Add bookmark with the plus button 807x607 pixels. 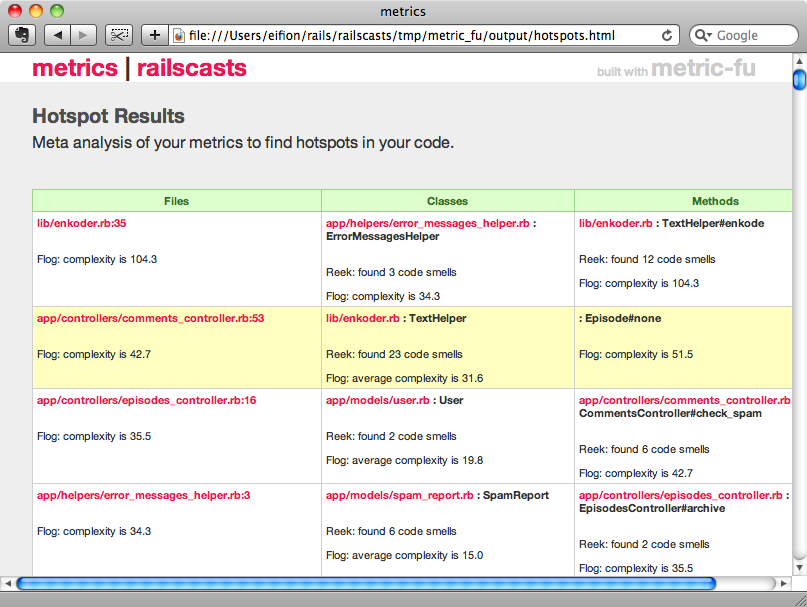pyautogui.click(x=154, y=35)
